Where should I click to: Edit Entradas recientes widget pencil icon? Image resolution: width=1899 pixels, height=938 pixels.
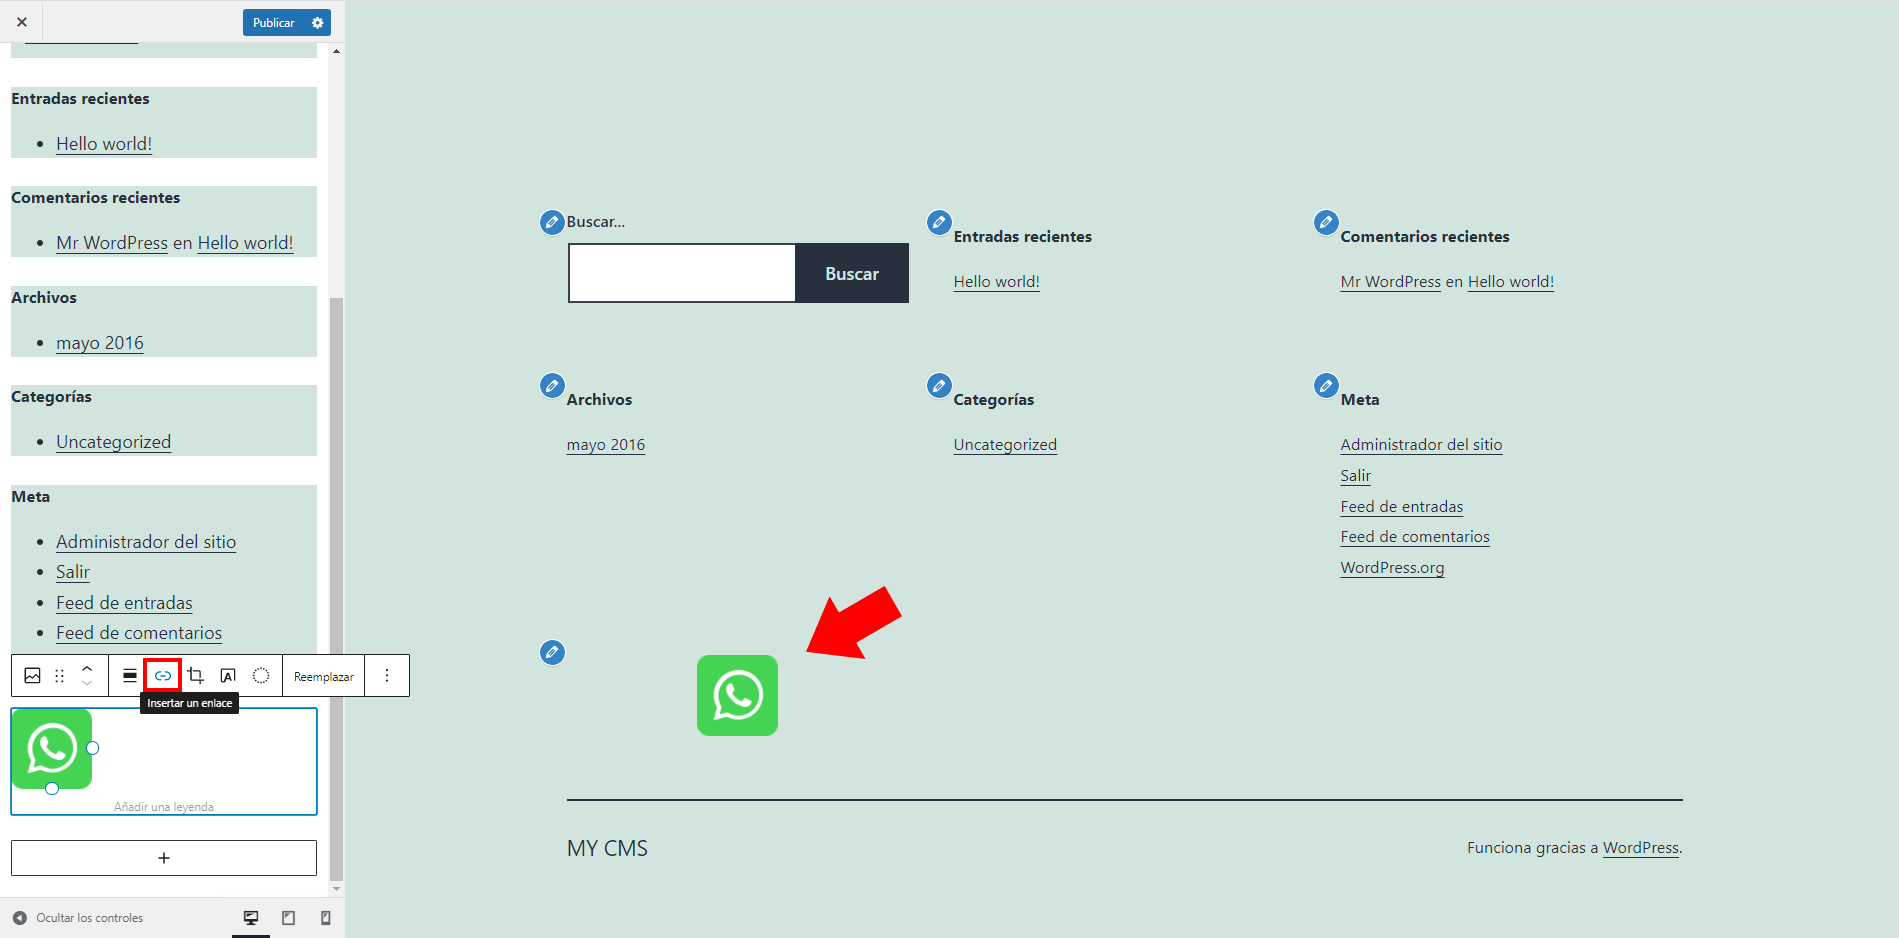939,222
